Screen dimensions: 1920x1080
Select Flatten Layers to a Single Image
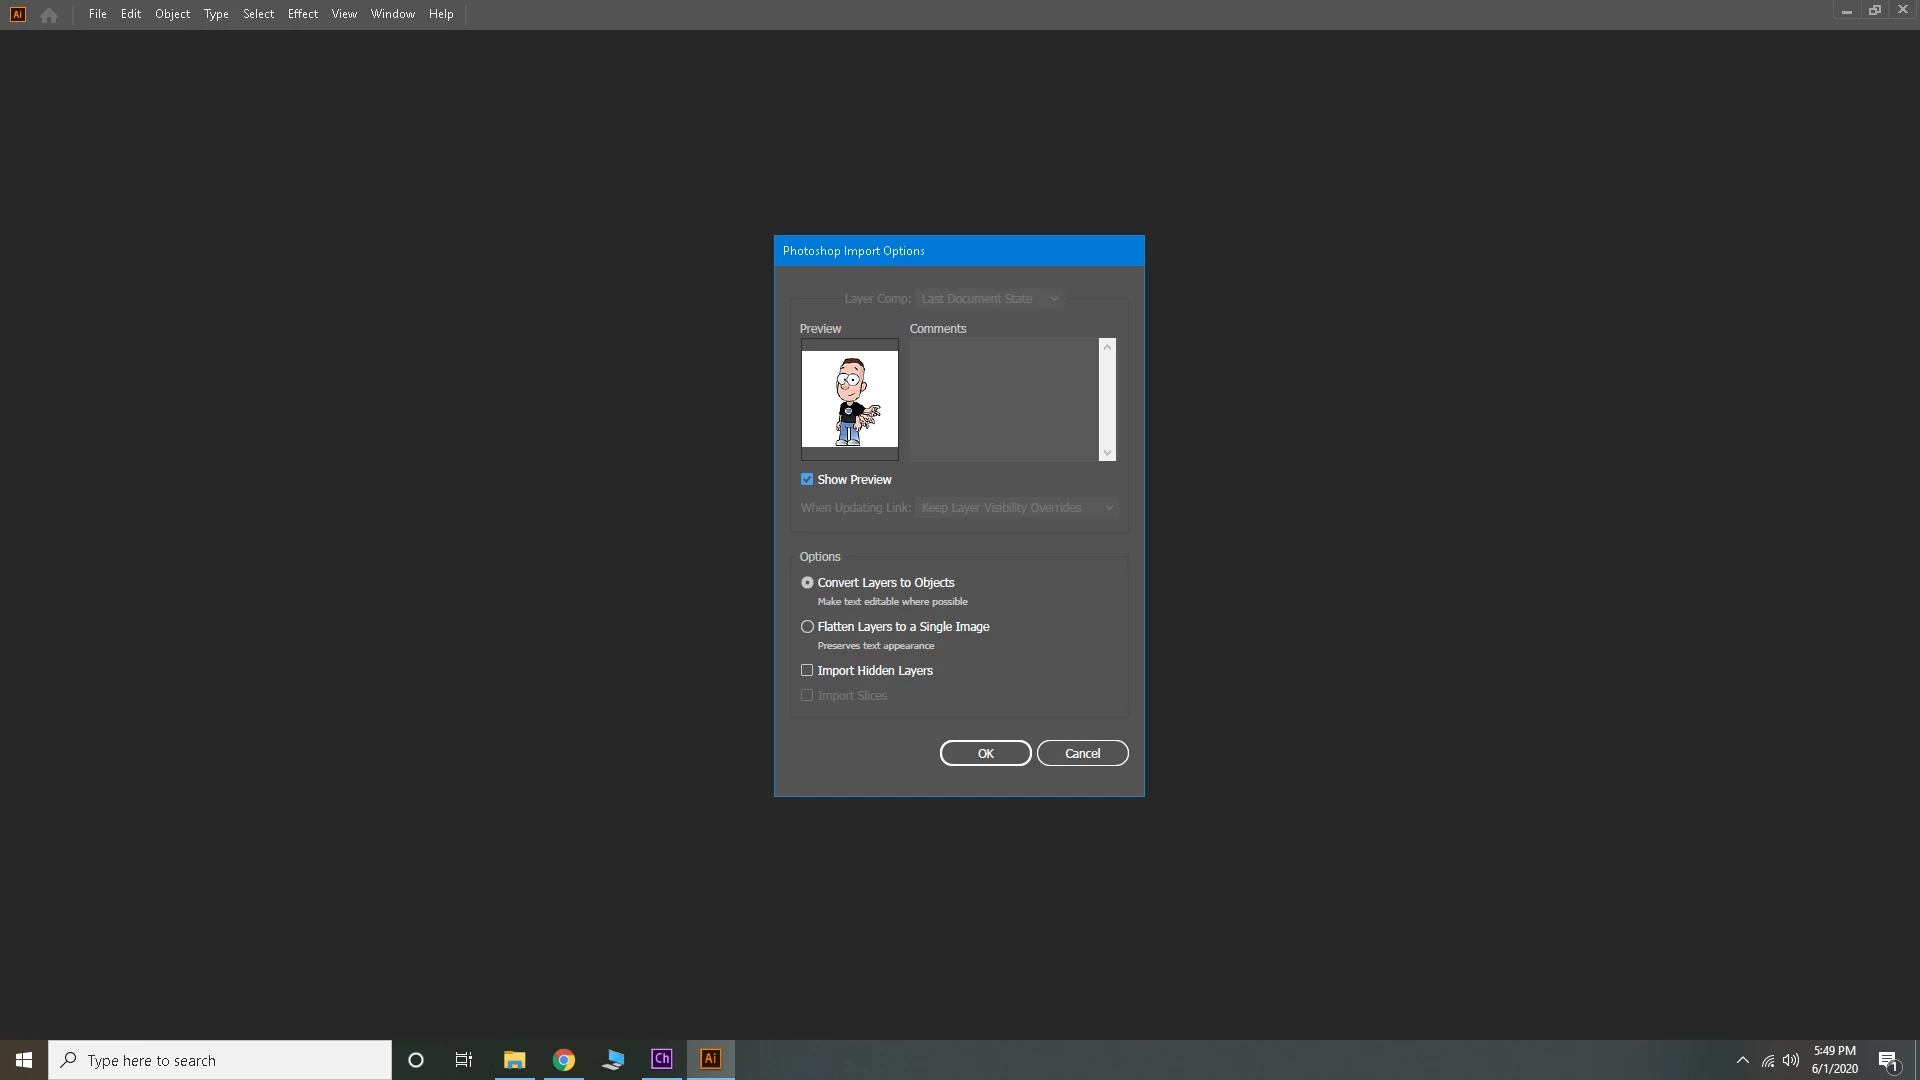point(807,627)
